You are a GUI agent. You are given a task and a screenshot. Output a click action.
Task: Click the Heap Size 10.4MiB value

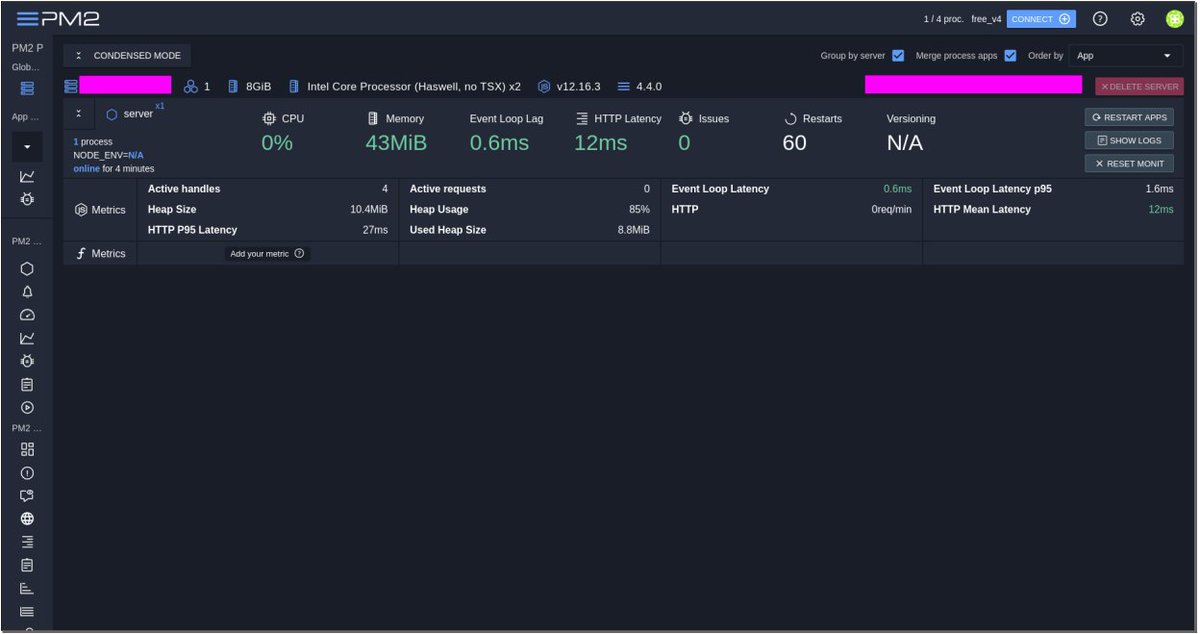pyautogui.click(x=369, y=210)
